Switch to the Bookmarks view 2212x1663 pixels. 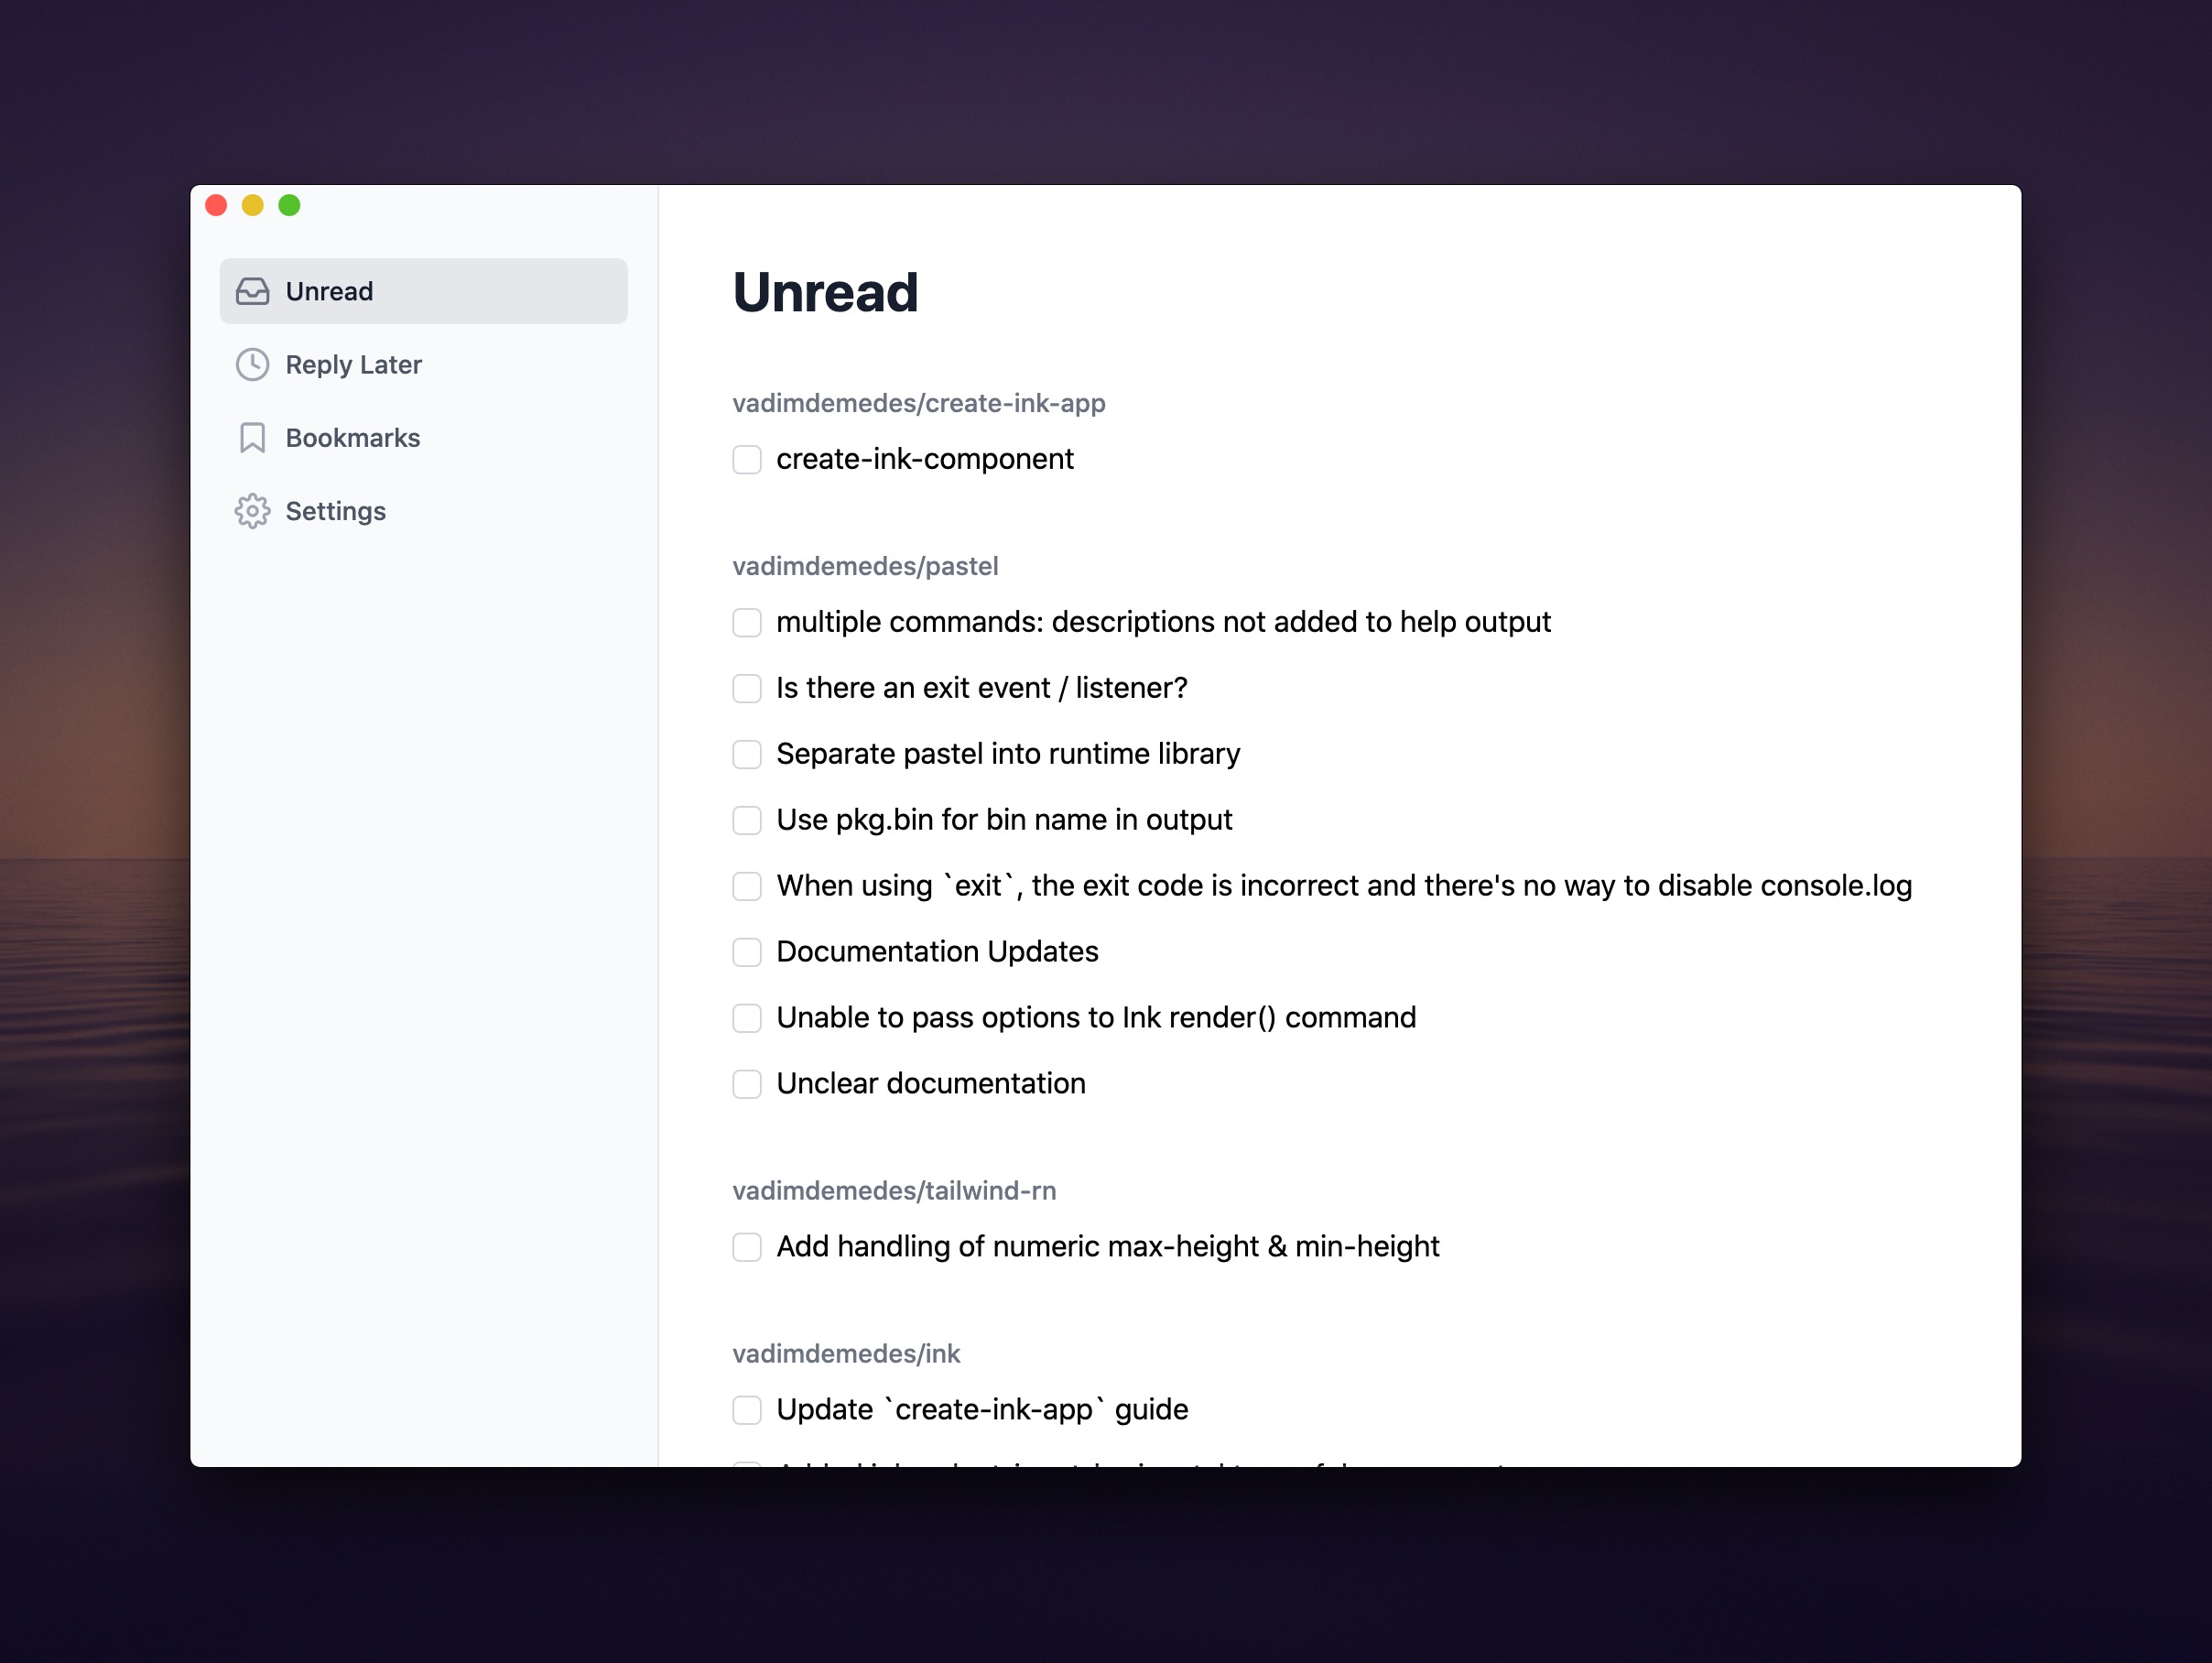pyautogui.click(x=423, y=437)
